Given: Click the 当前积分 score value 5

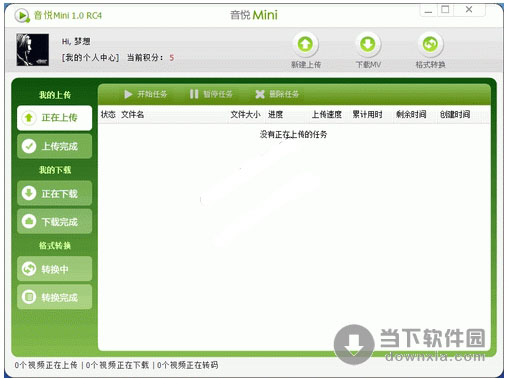Looking at the screenshot, I should click(171, 58).
